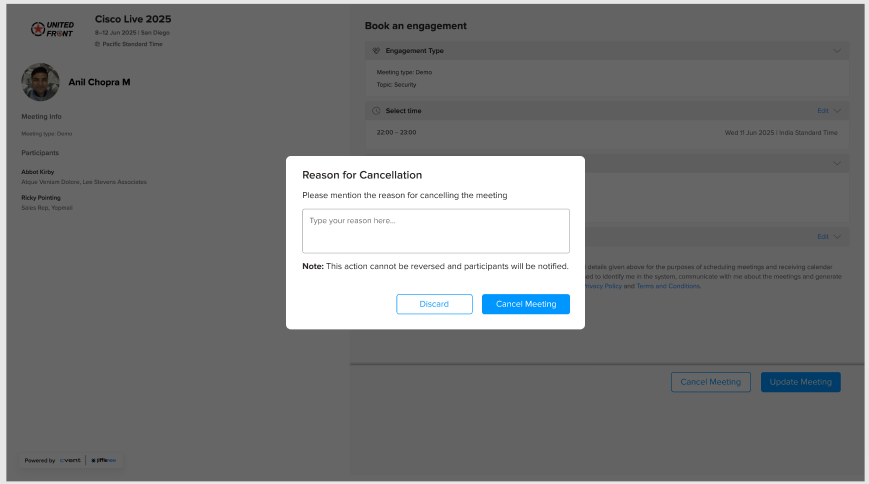869x484 pixels.
Task: Expand the chevron beside the lower Edit link
Action: pyautogui.click(x=837, y=237)
